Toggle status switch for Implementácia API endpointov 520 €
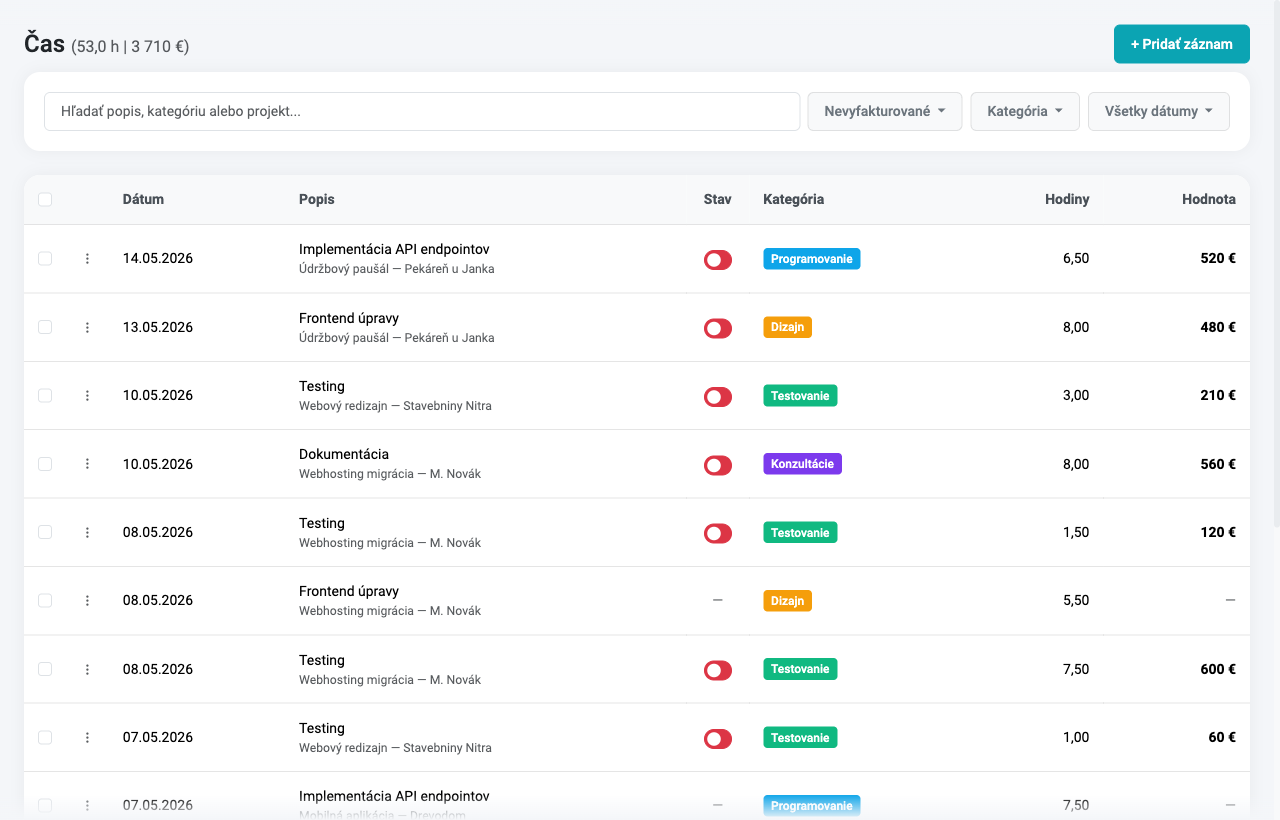 [718, 260]
